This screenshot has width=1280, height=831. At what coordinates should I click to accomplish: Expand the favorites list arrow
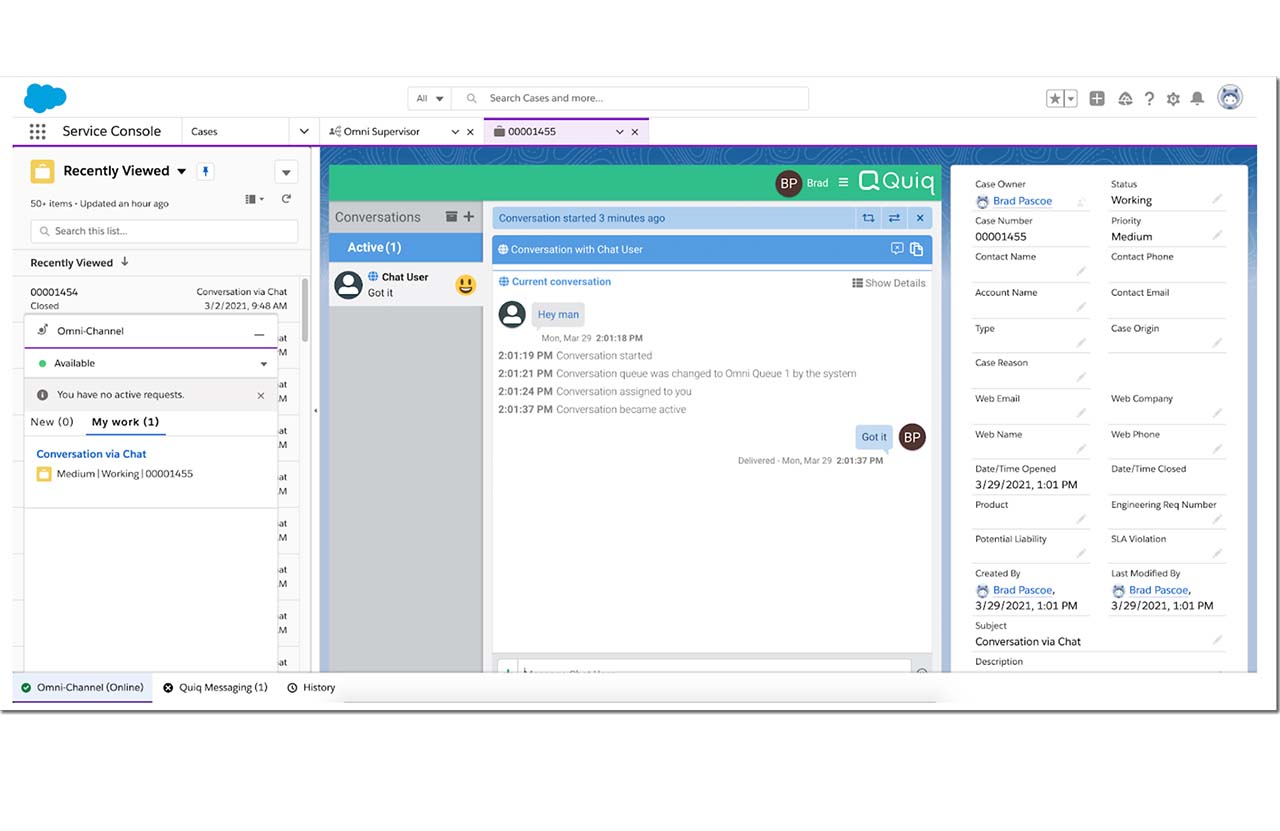pos(1070,98)
